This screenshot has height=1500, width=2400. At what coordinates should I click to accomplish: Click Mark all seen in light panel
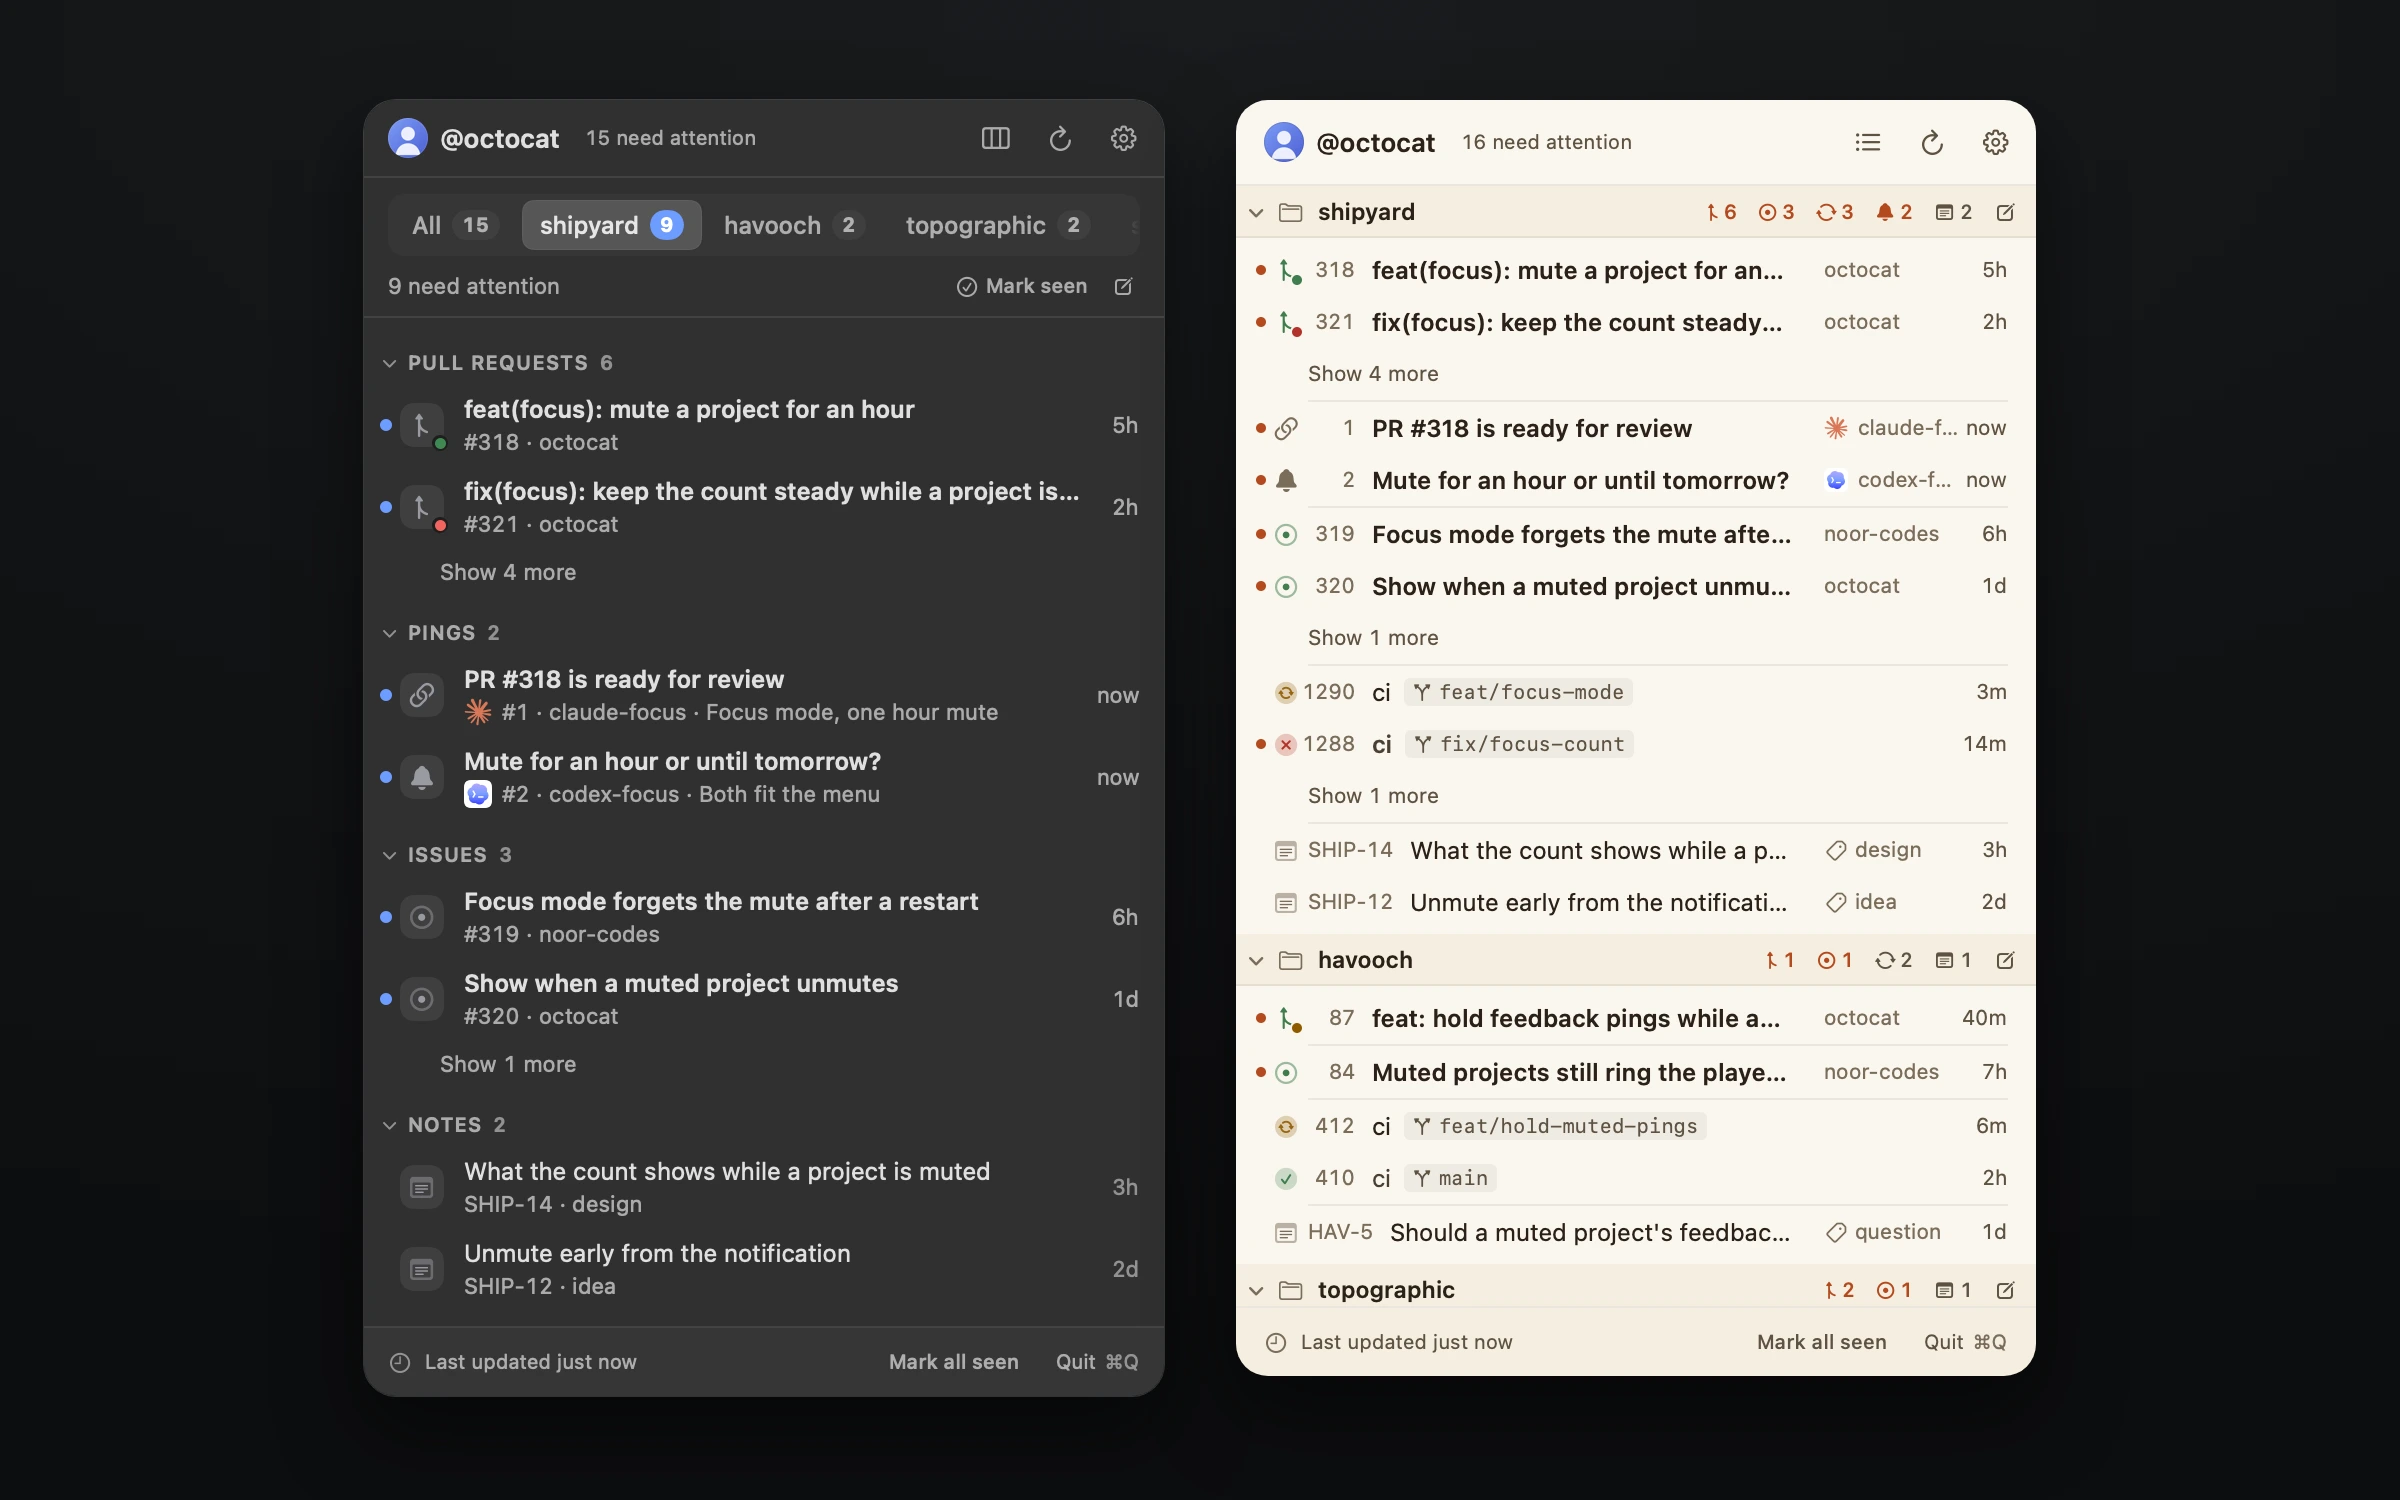point(1821,1342)
